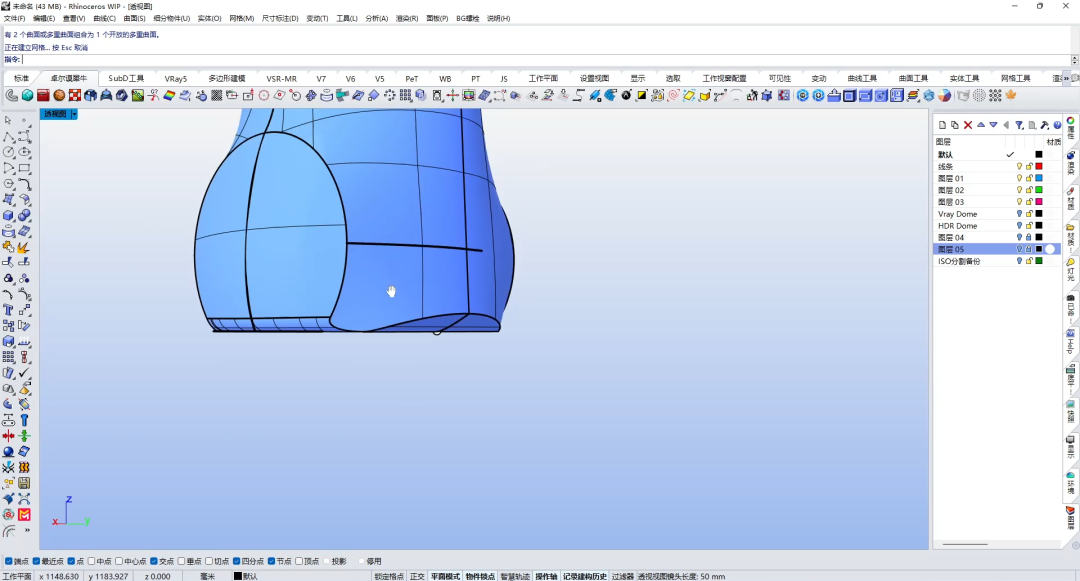
Task: Click the orange maple leaf toolbar icon
Action: coord(1011,95)
